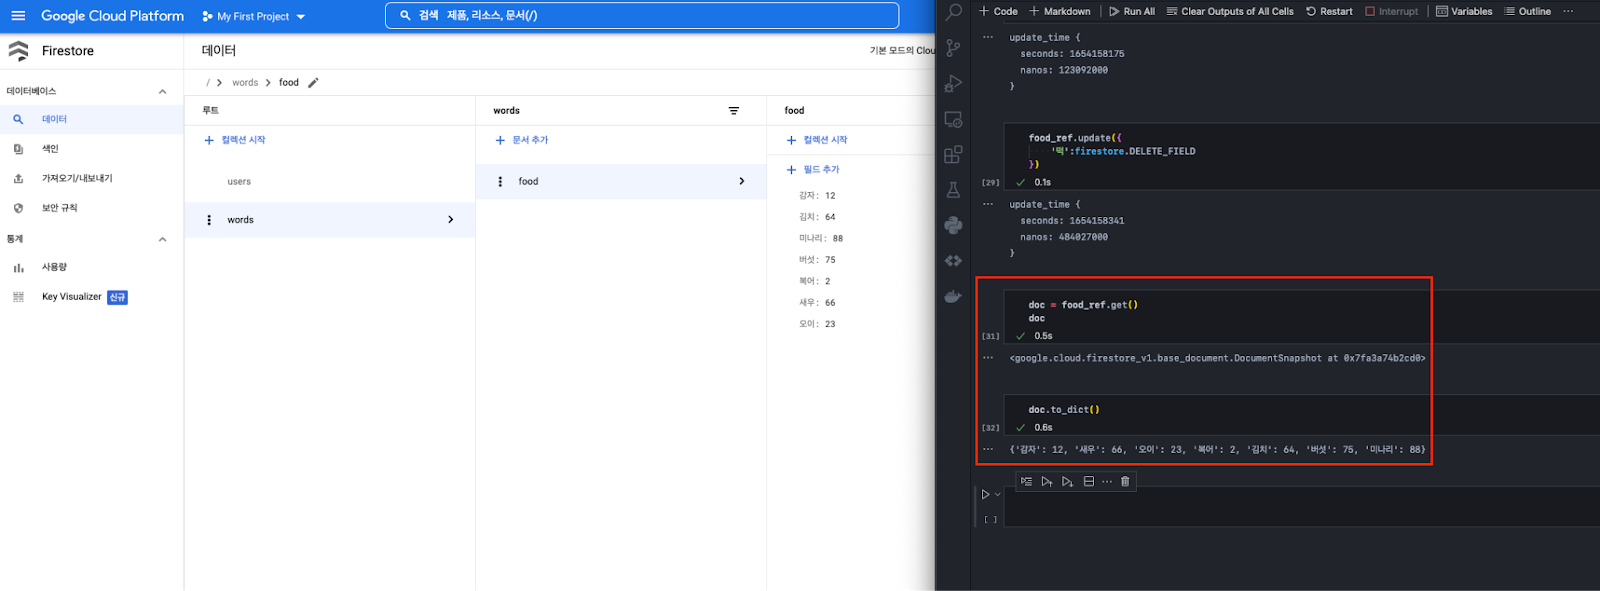Click the 색인 icon in the sidebar

coord(18,149)
